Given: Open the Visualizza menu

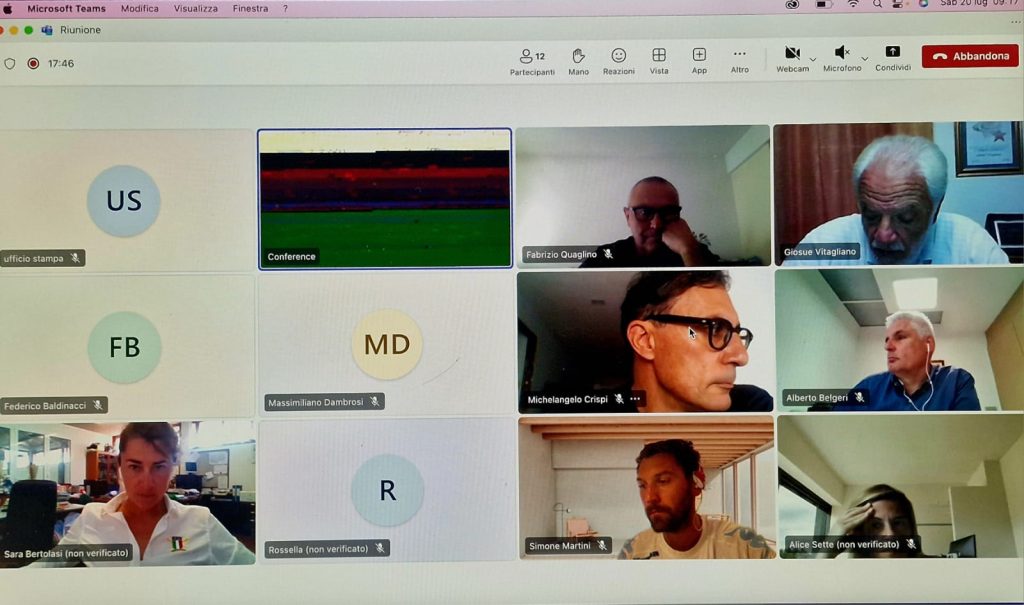Looking at the screenshot, I should (196, 8).
